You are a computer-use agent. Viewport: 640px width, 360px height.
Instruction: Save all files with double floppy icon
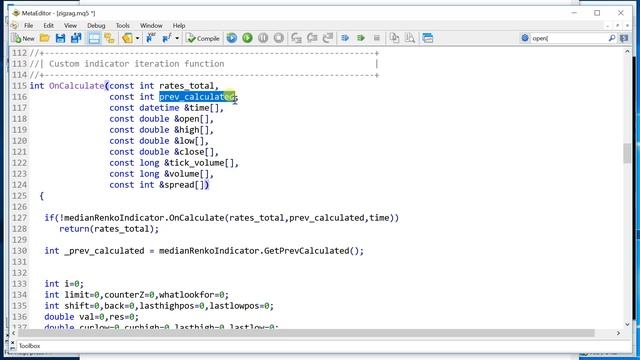coord(76,38)
